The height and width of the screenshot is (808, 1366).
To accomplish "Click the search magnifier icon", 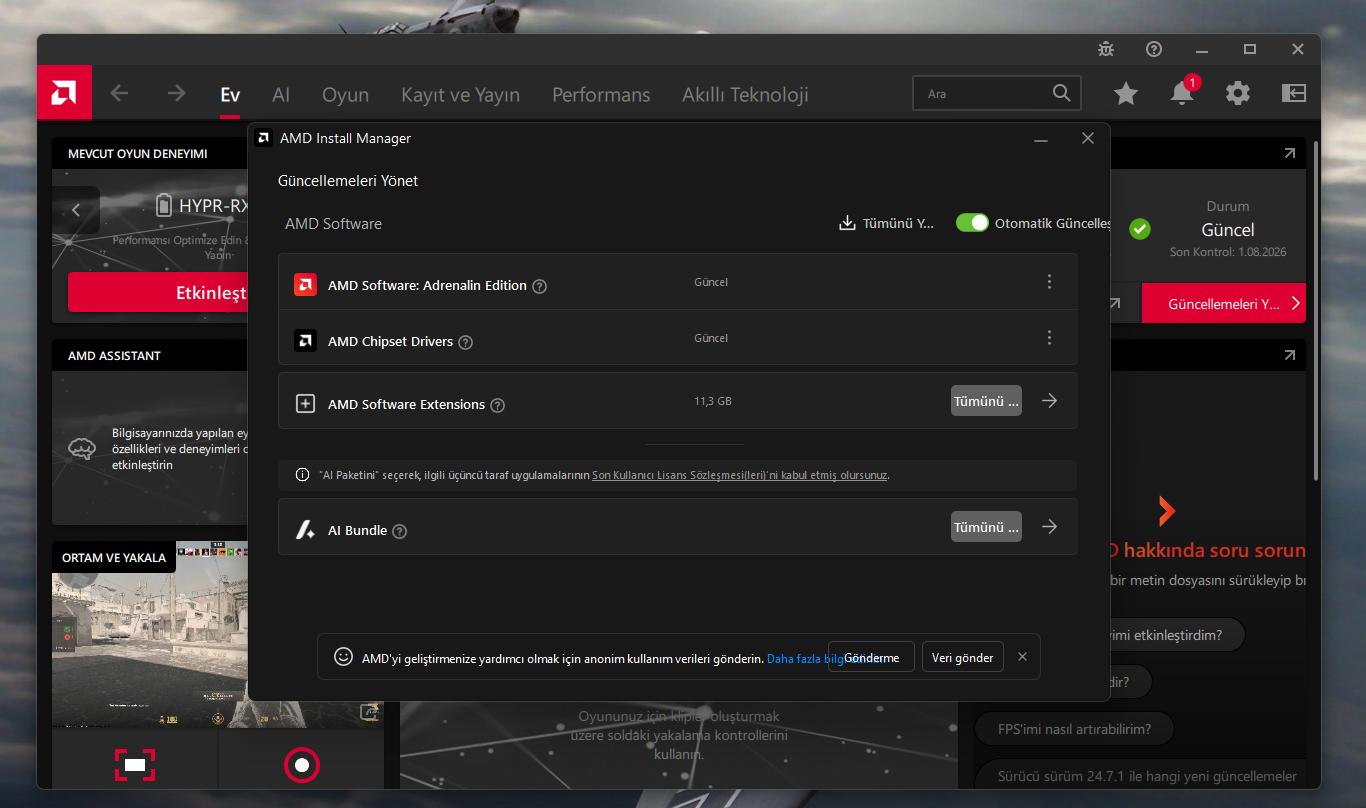I will tap(1062, 93).
